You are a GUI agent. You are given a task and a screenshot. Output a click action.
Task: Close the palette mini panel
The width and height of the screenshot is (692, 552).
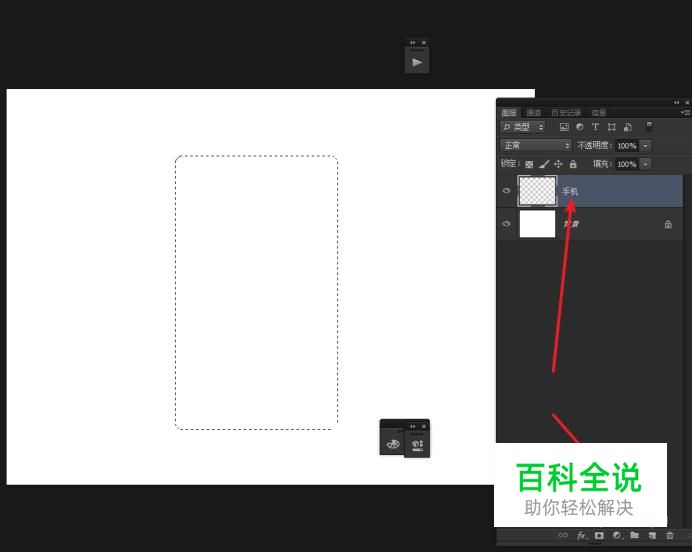click(x=424, y=426)
